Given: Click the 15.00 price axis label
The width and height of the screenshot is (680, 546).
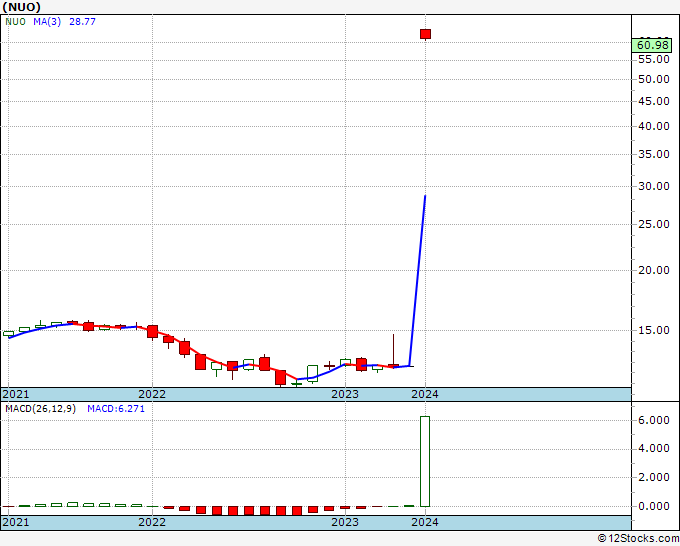Looking at the screenshot, I should [654, 330].
